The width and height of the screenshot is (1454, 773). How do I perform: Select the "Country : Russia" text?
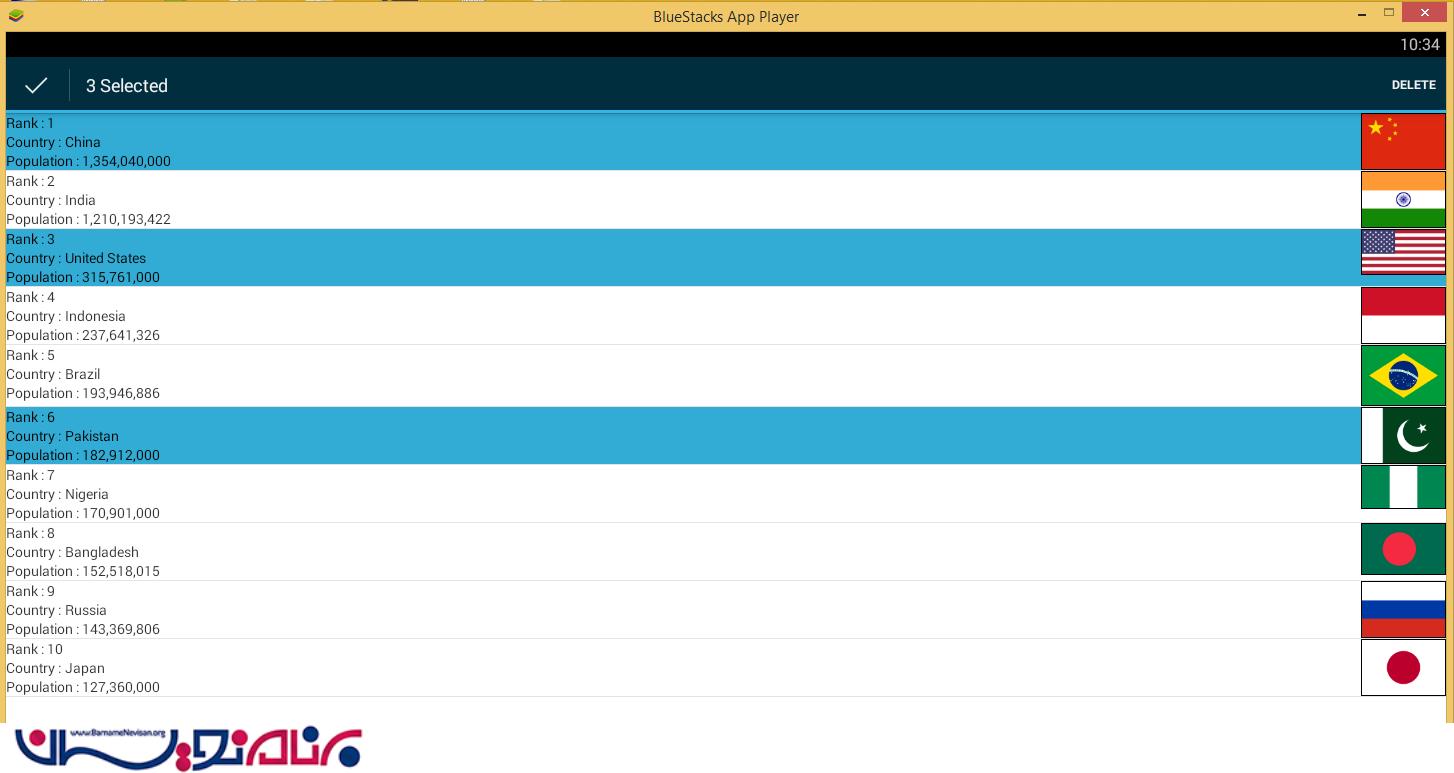[56, 610]
